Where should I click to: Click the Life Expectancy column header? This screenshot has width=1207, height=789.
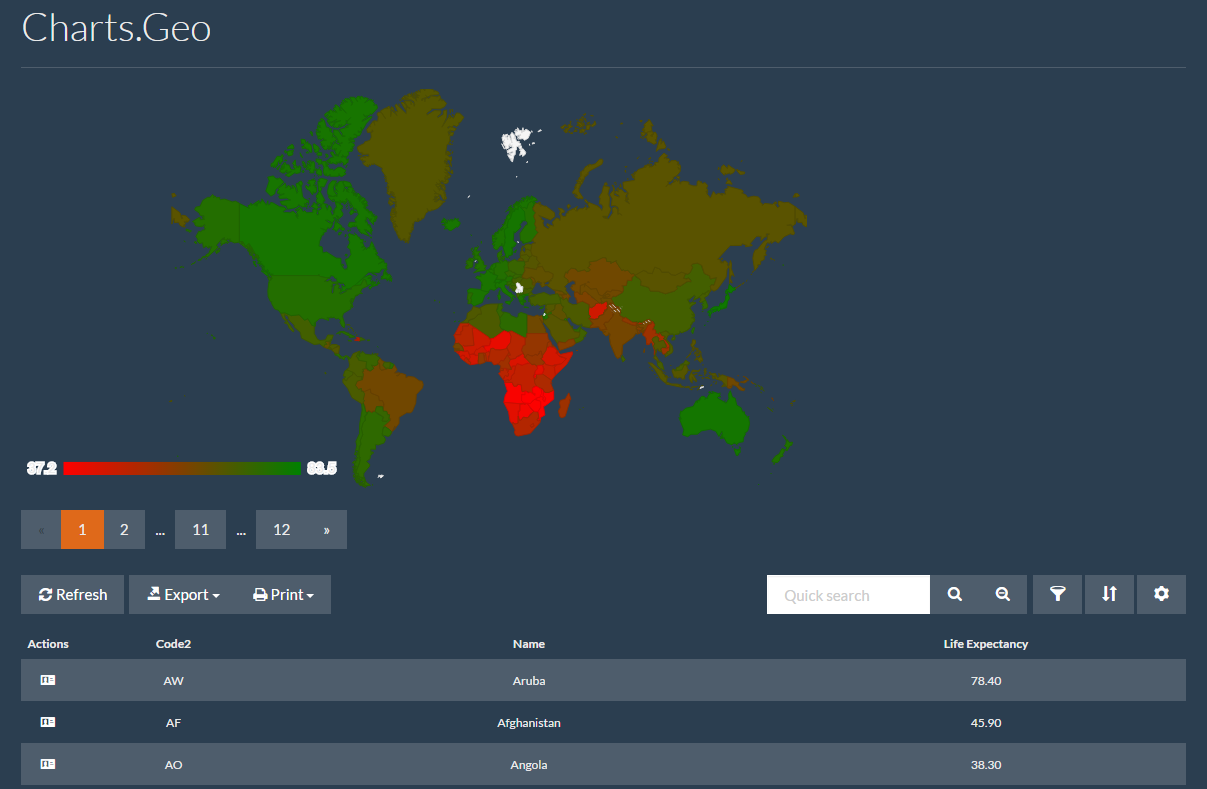(x=985, y=644)
